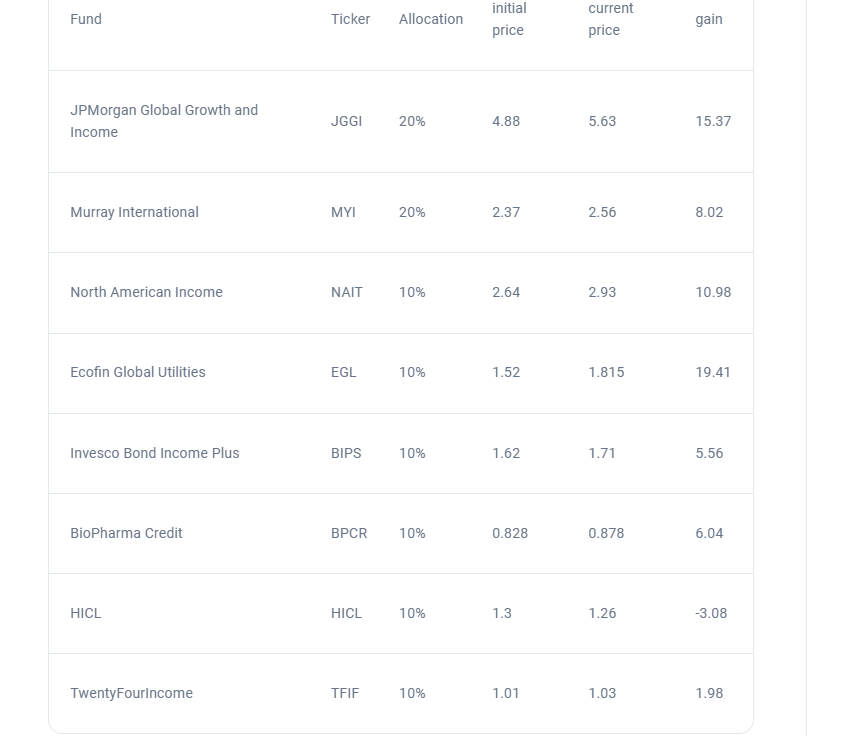
Task: Click the current price column header
Action: point(610,19)
